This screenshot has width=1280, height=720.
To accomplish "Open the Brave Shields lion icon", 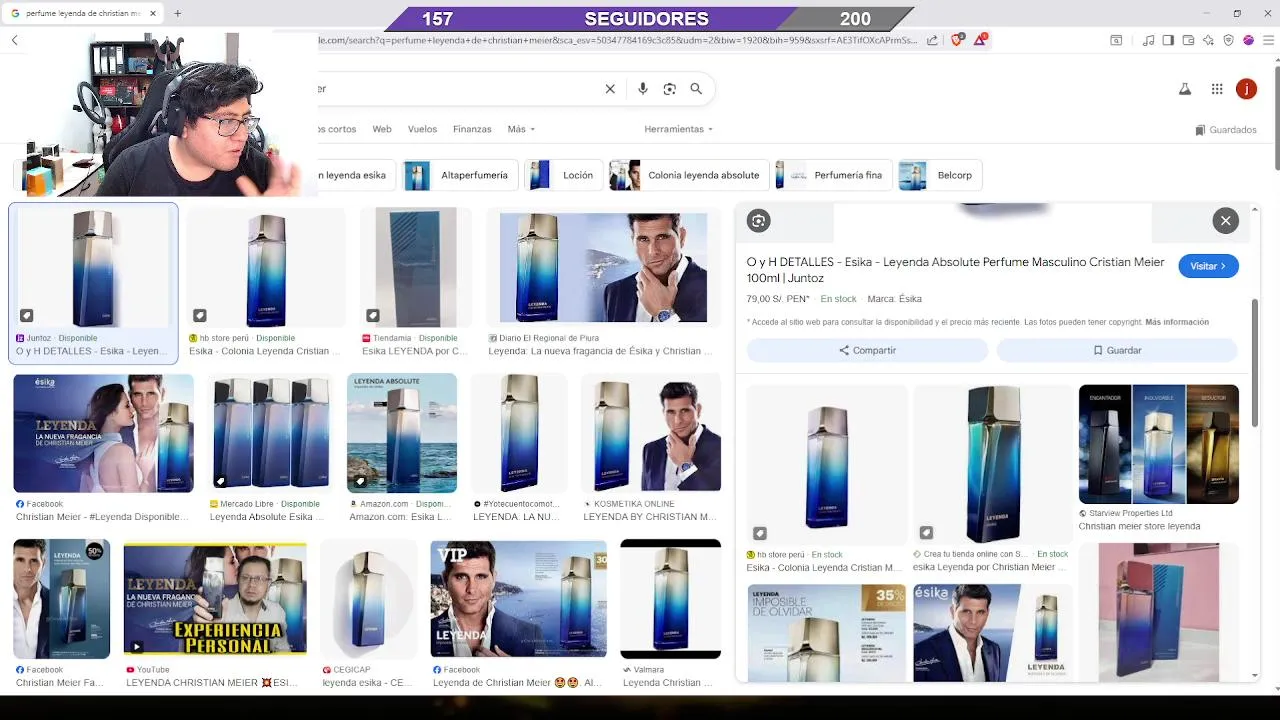I will [957, 40].
